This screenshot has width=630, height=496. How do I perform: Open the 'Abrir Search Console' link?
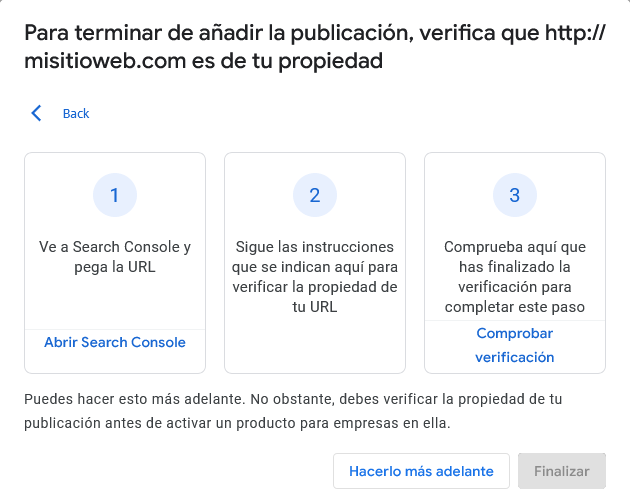[115, 342]
